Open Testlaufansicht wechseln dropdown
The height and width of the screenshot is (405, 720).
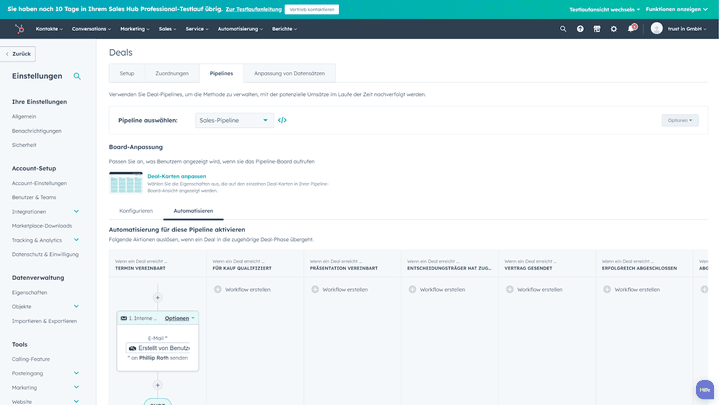[604, 9]
